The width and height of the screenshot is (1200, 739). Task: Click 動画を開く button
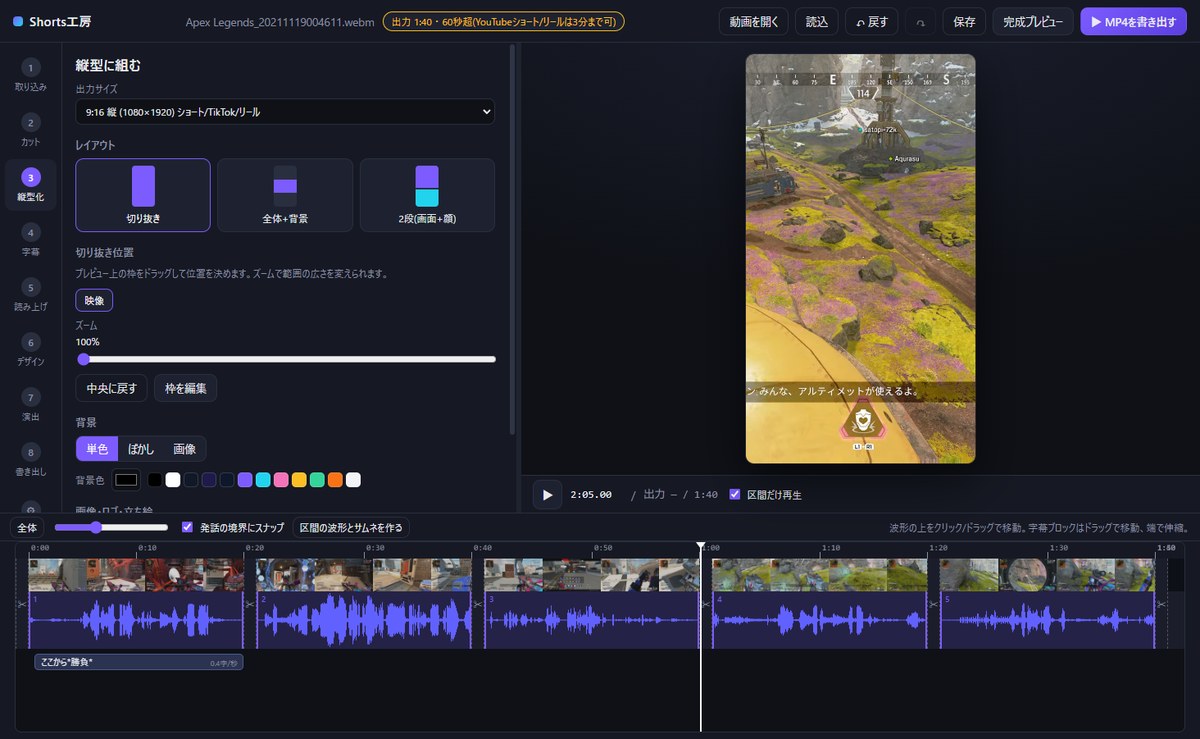pos(753,21)
